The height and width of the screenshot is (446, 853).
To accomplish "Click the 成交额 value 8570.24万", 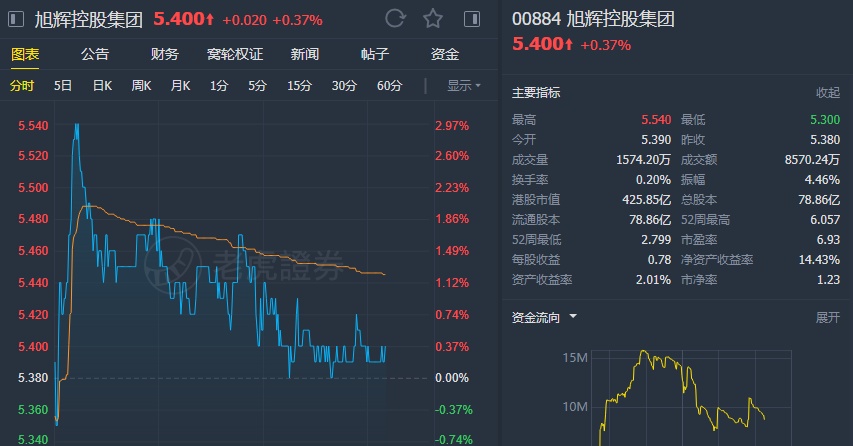I will click(x=812, y=160).
